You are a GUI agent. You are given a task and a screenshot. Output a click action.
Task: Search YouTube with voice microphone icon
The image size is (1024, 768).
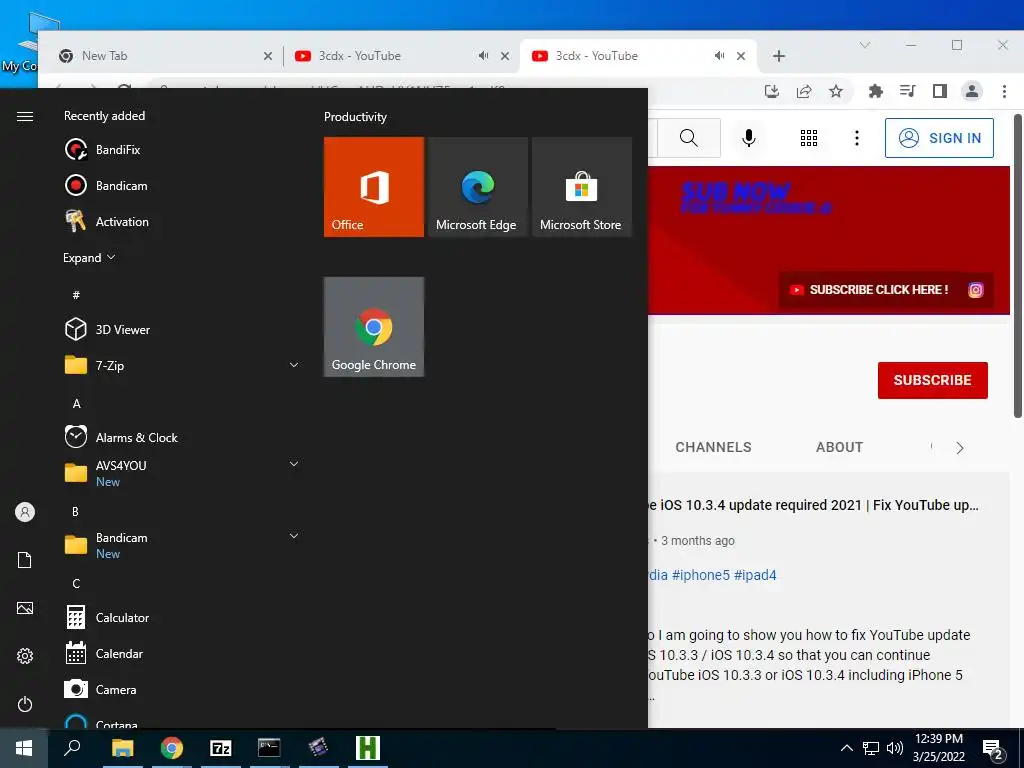pos(749,138)
